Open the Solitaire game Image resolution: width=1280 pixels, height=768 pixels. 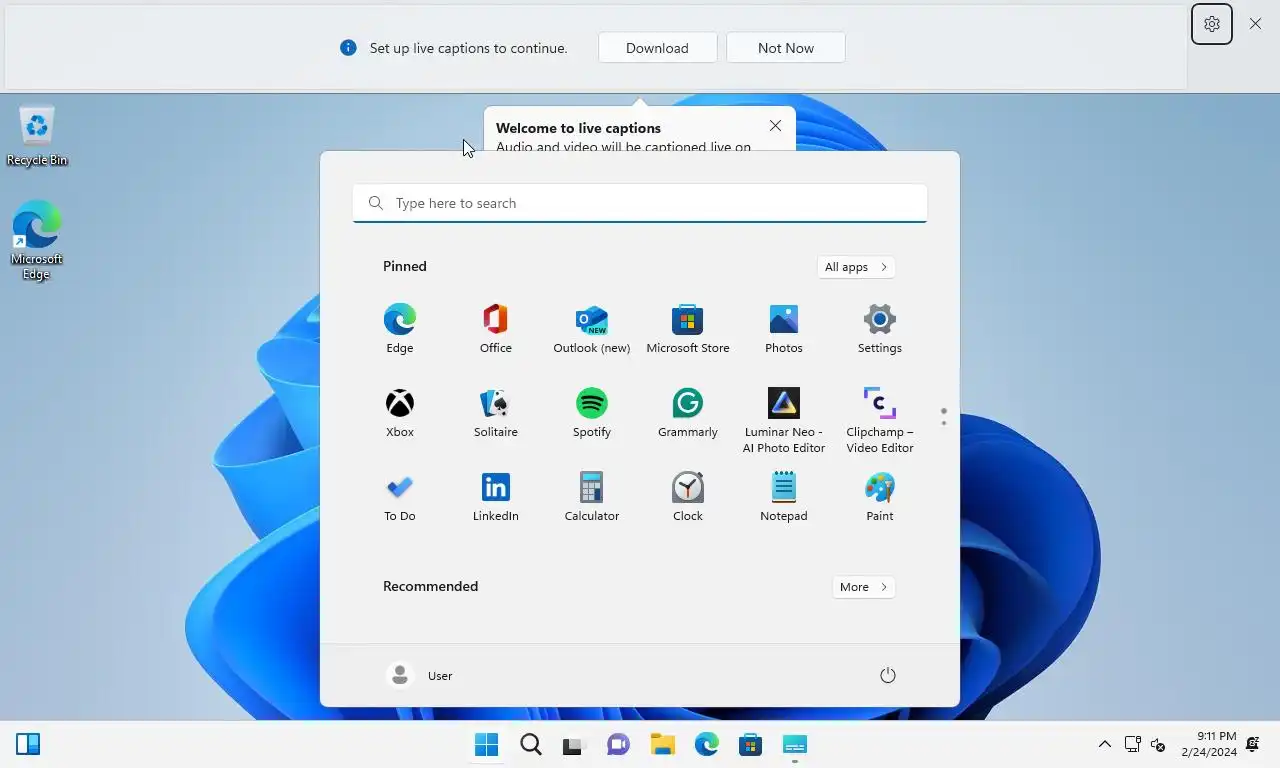pos(495,413)
